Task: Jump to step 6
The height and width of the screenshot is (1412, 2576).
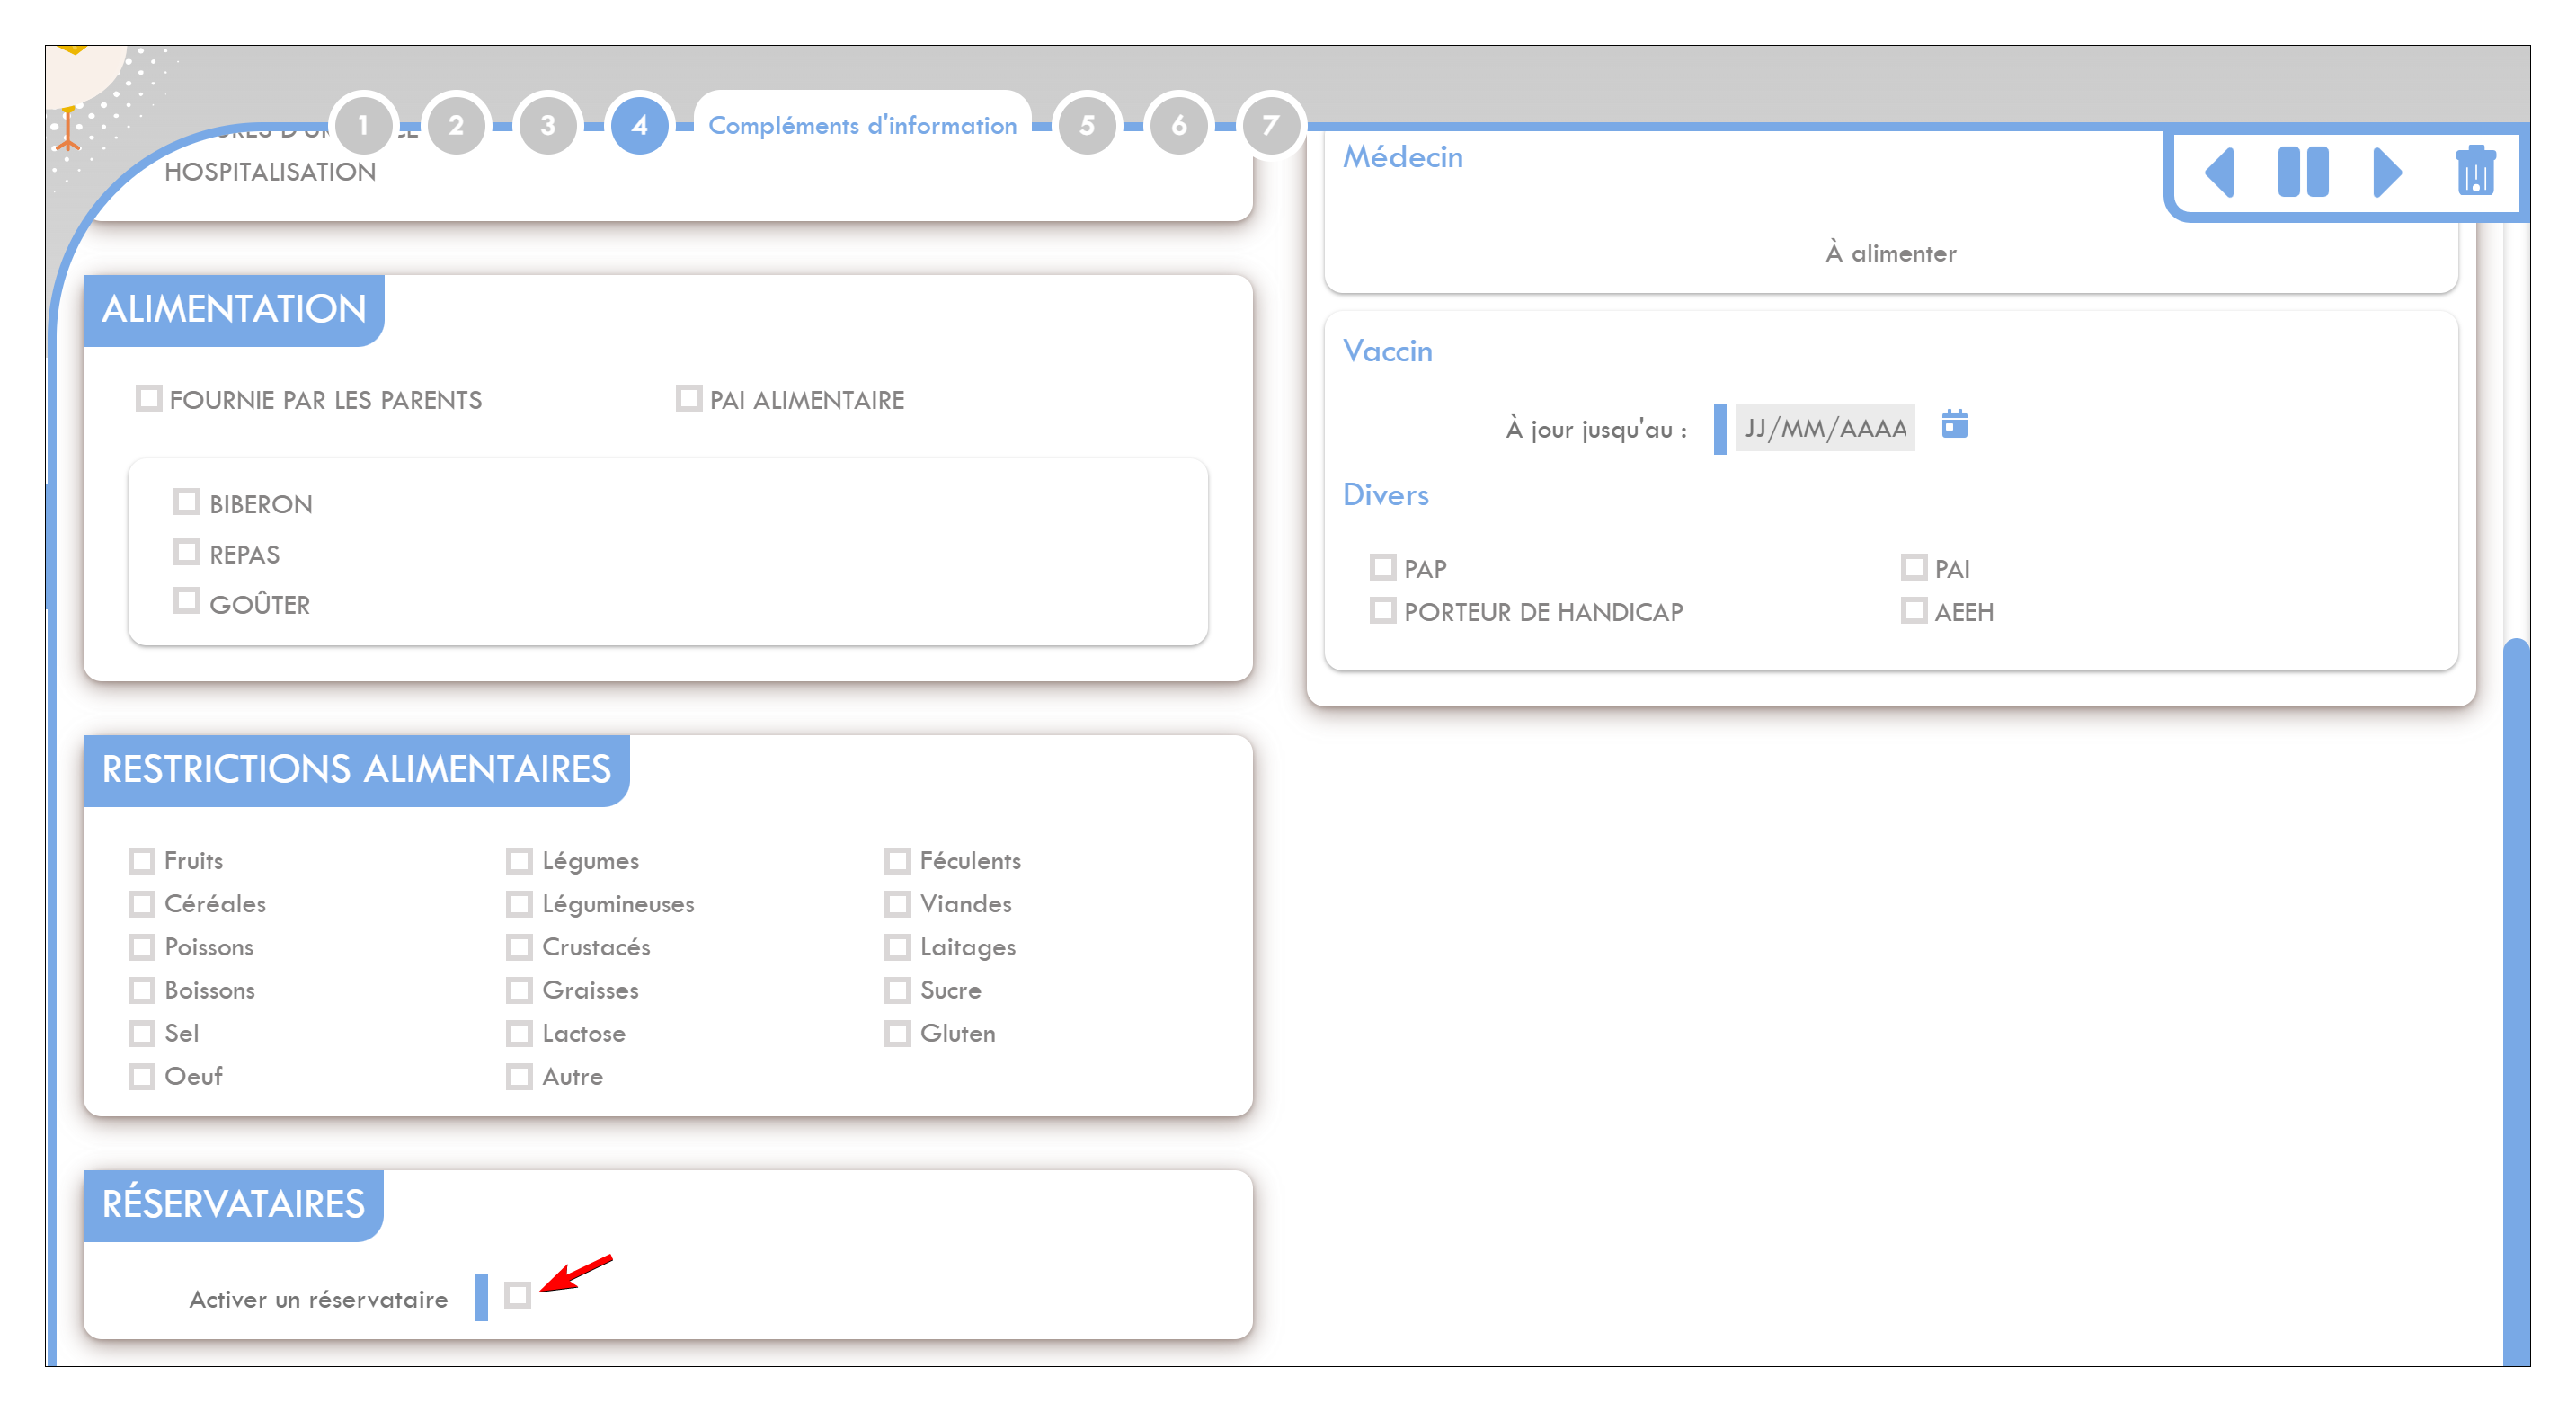Action: coord(1179,125)
